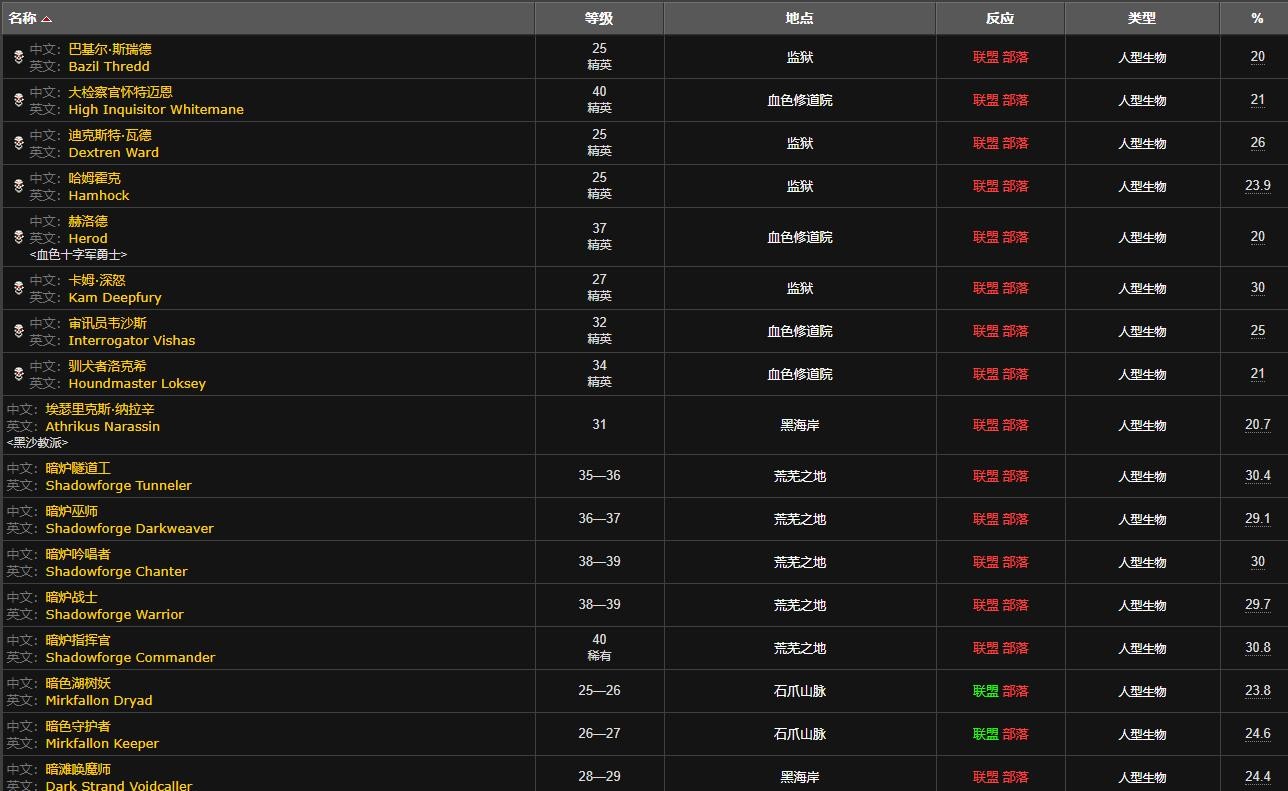Open the Athrikus Narassin NPC link
Viewport: 1288px width, 791px height.
(102, 427)
